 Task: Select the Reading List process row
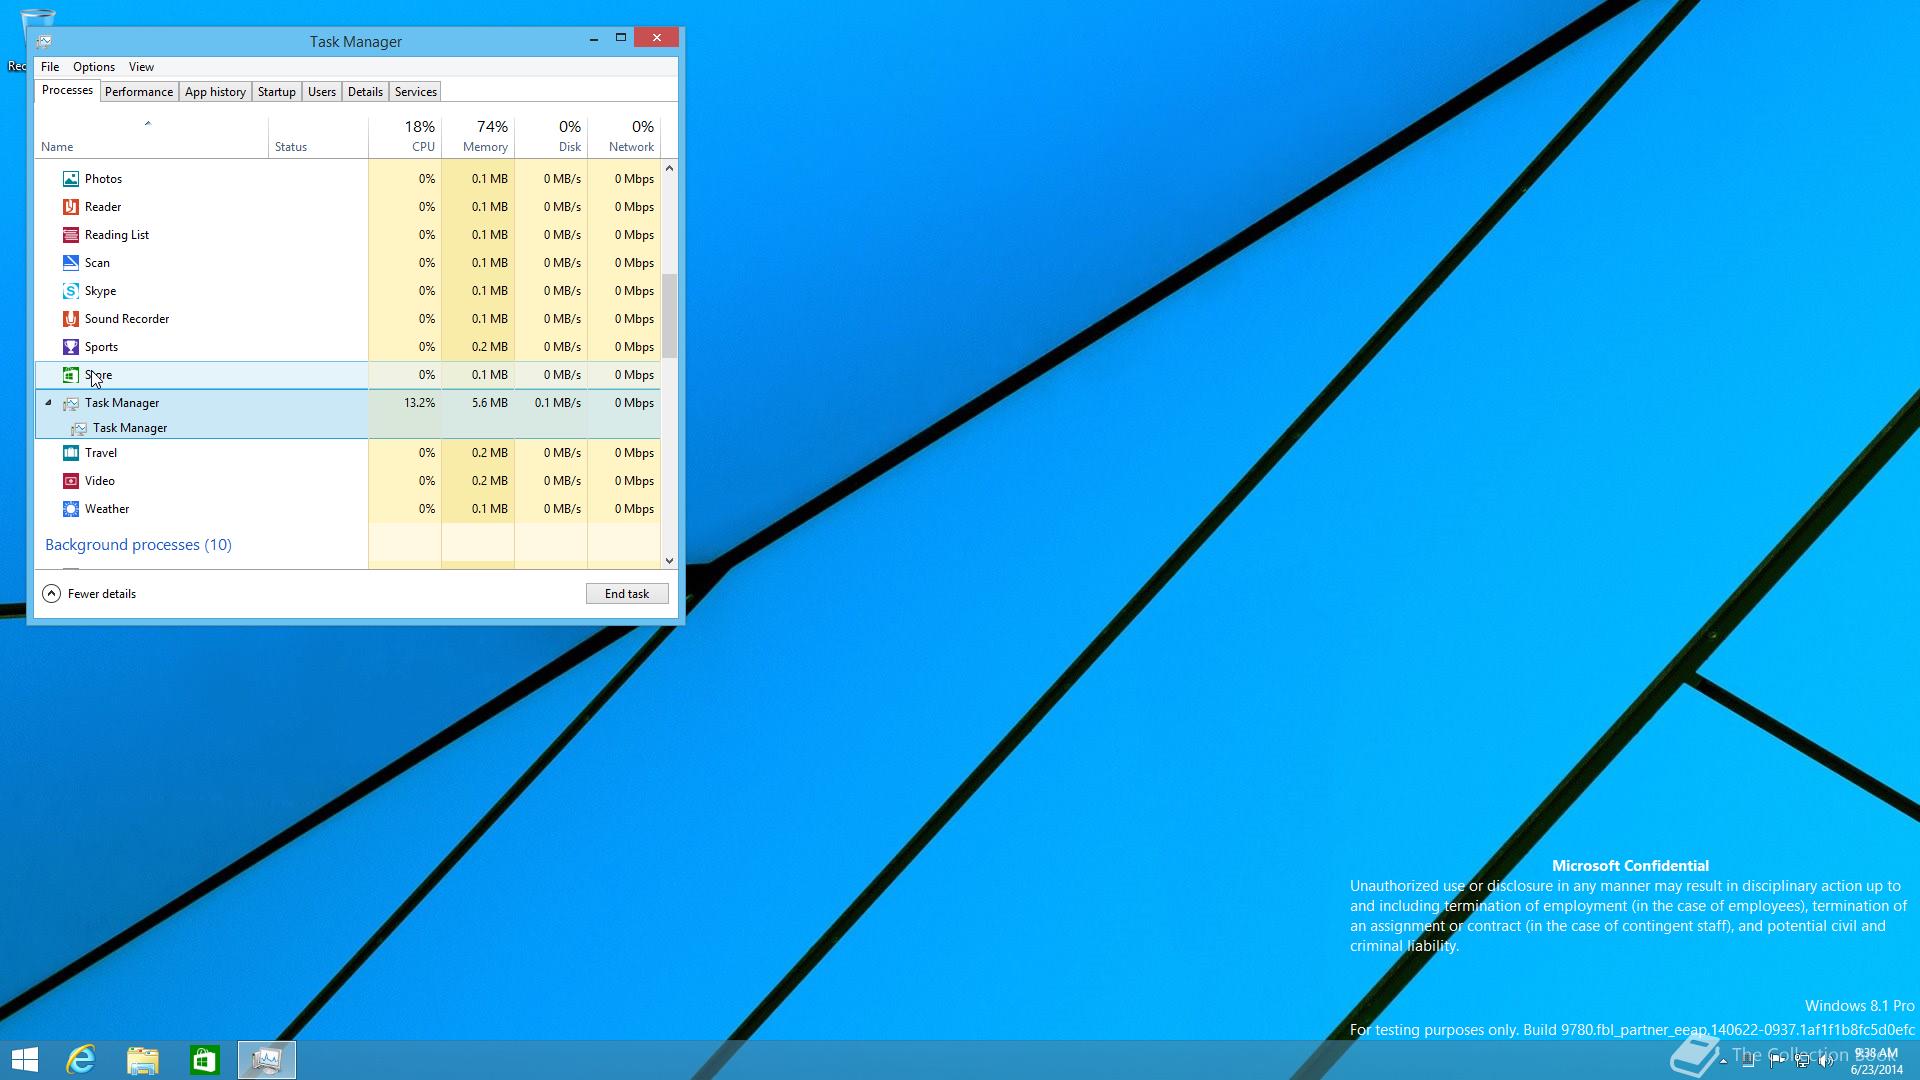(348, 235)
